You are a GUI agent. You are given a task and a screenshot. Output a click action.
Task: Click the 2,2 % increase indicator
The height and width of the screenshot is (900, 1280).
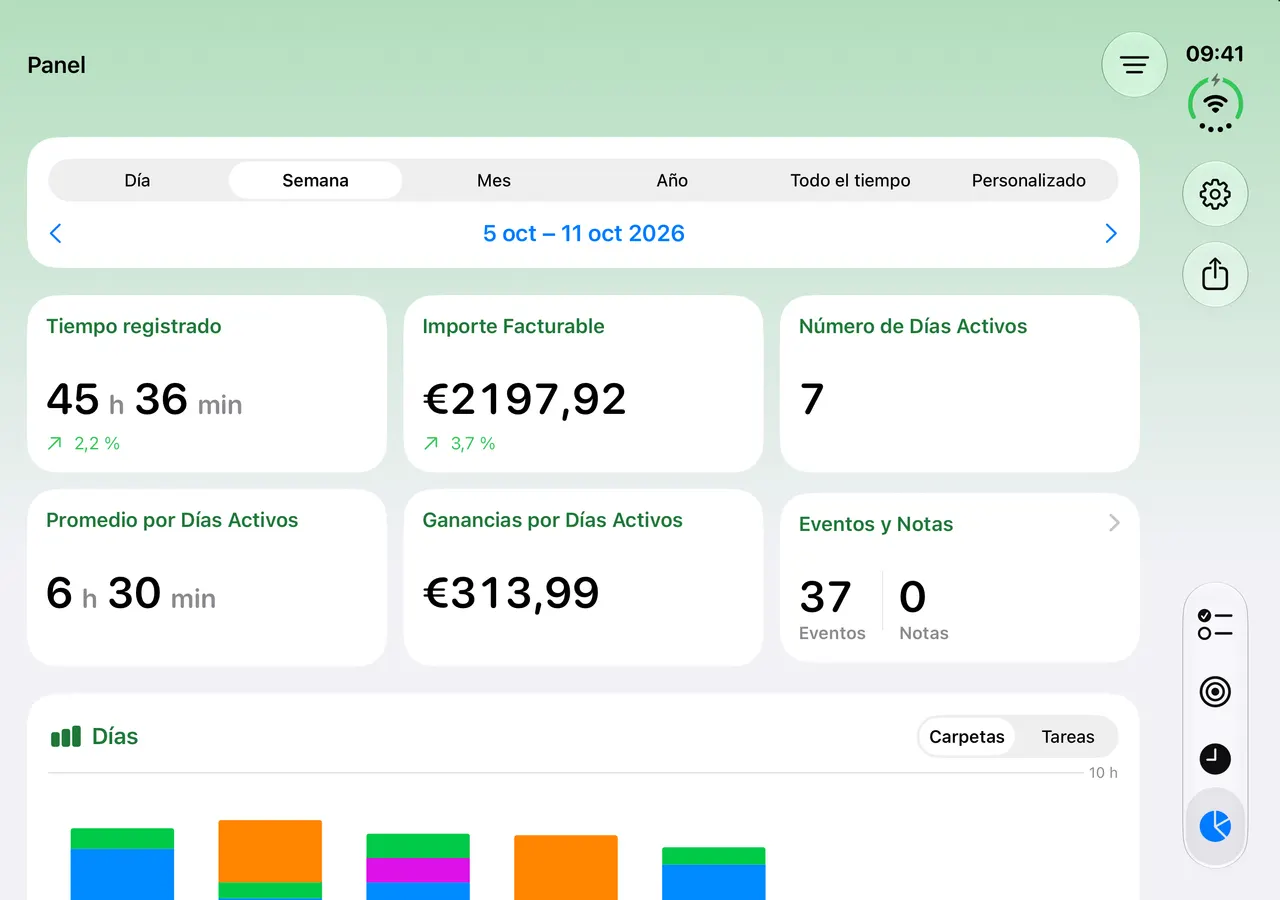point(84,443)
